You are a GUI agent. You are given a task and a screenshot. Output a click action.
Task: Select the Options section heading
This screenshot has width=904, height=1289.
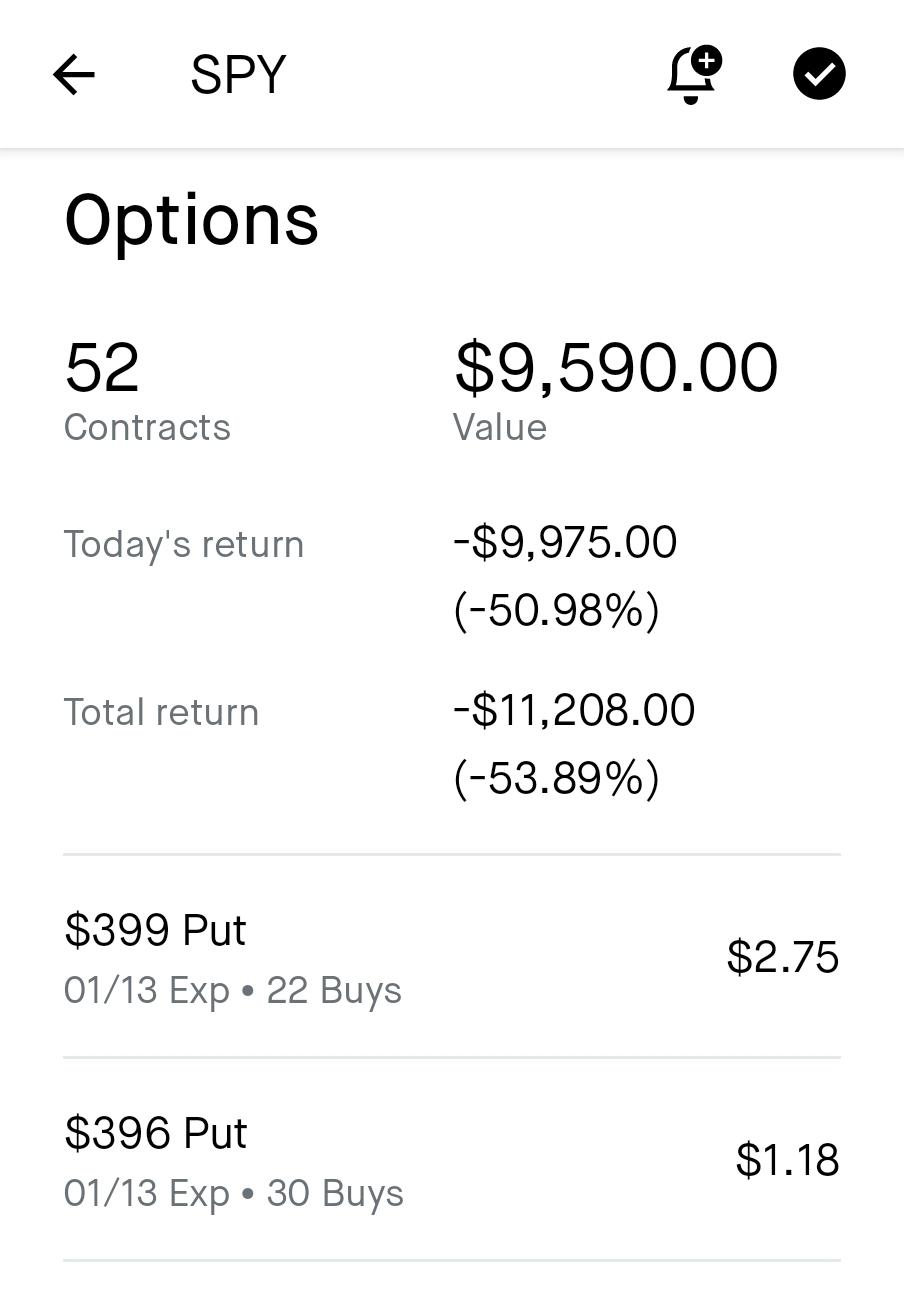point(191,220)
